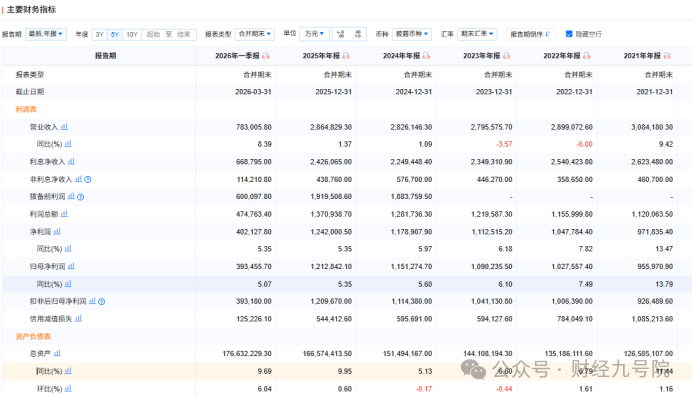The width and height of the screenshot is (692, 397).
Task: Click the 报告期 column header
Action: 105,56
